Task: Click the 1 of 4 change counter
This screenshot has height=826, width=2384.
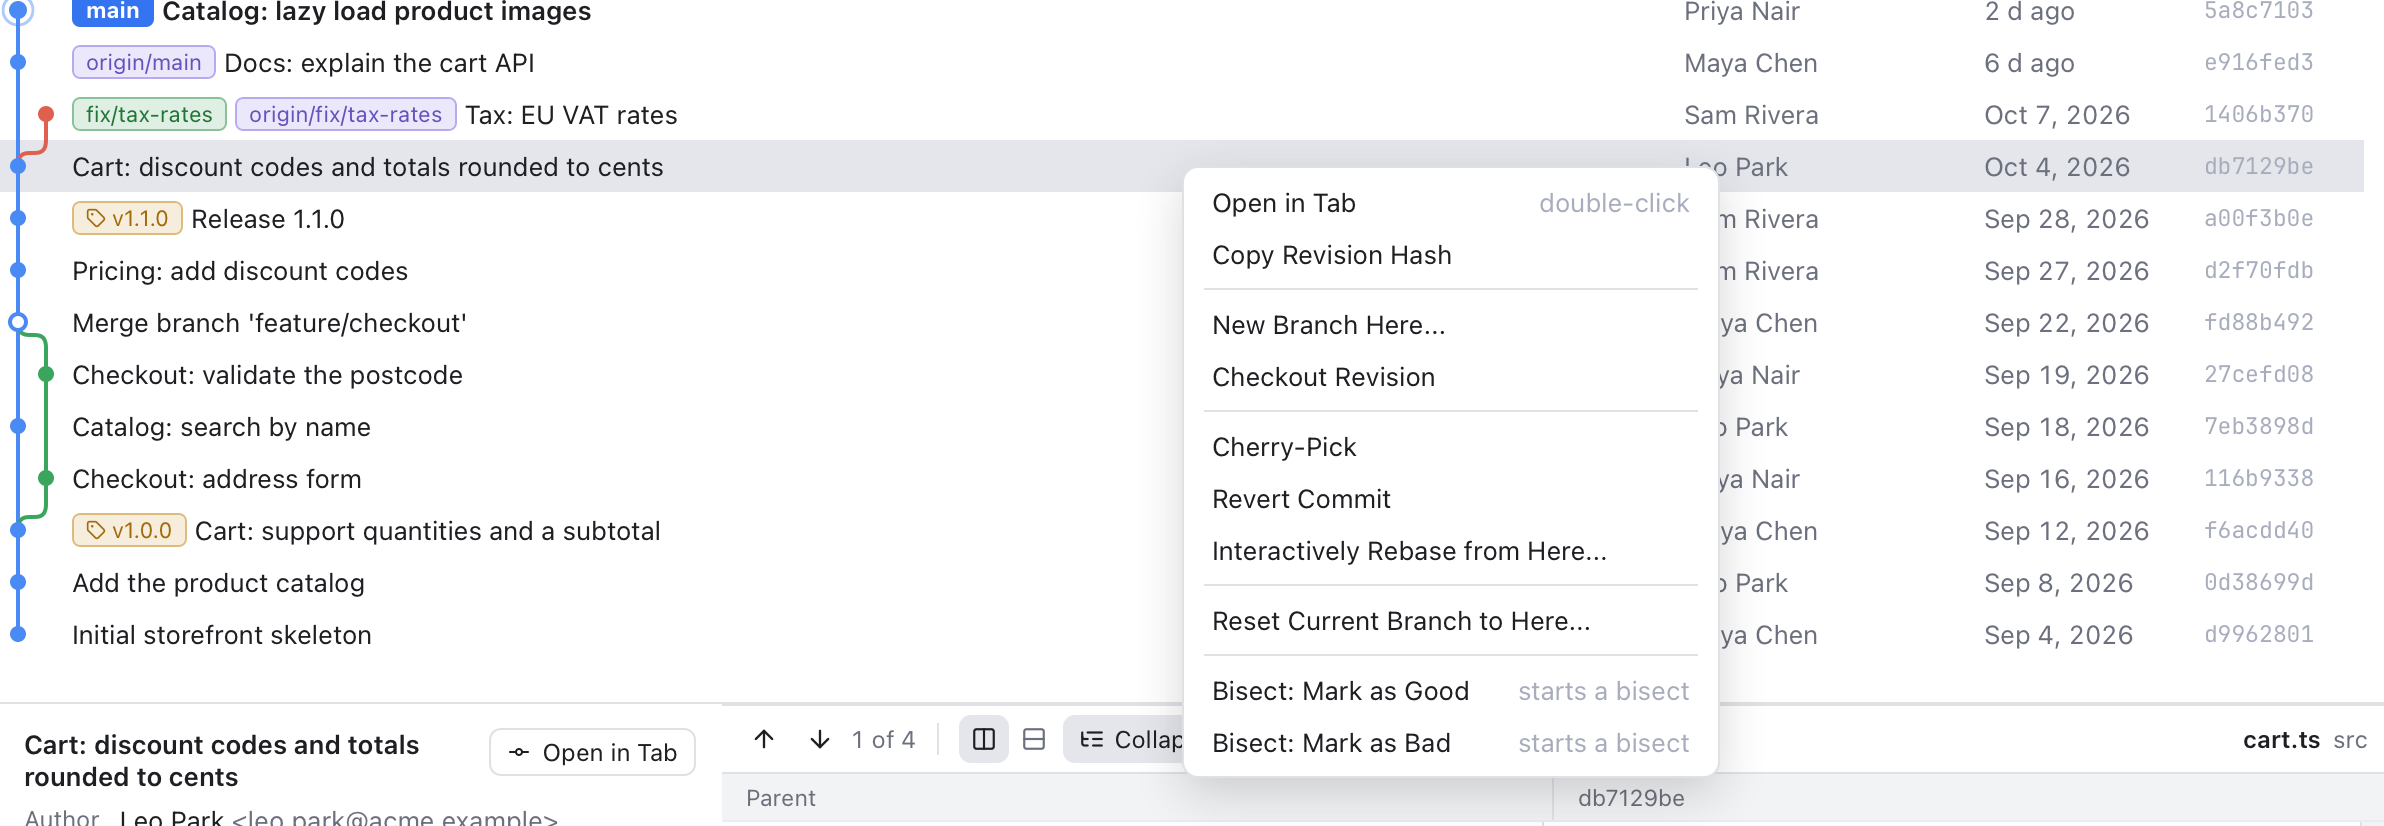Action: [883, 739]
